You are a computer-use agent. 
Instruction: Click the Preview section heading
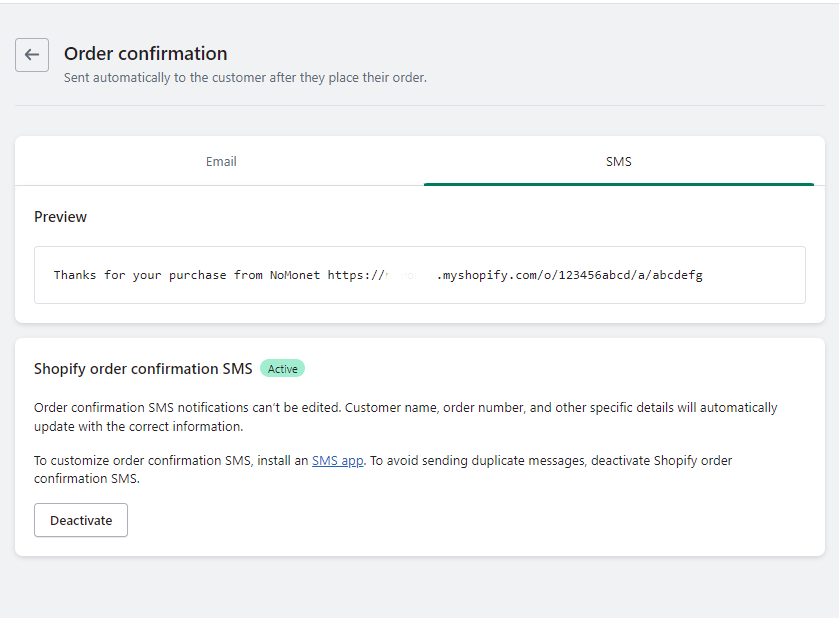pos(60,217)
